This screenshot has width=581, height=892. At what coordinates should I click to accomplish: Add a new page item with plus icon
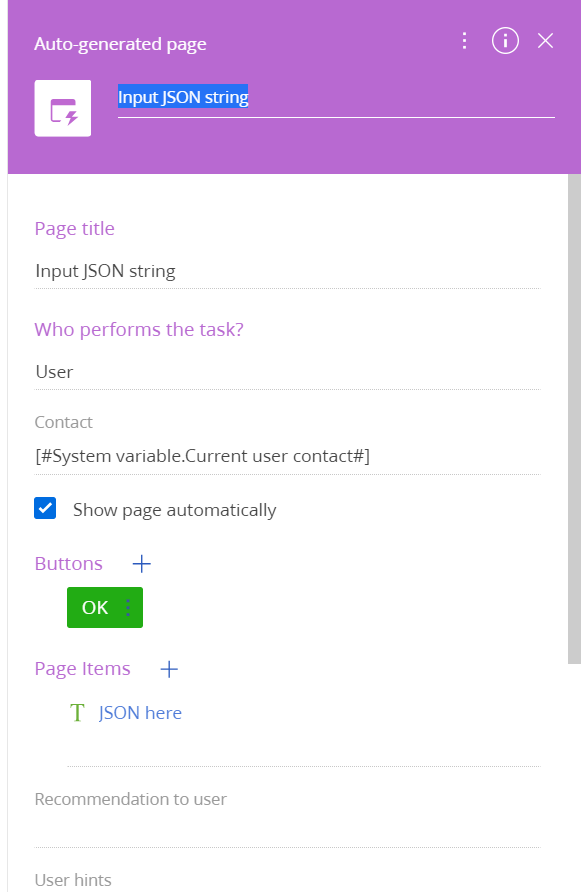click(x=169, y=669)
